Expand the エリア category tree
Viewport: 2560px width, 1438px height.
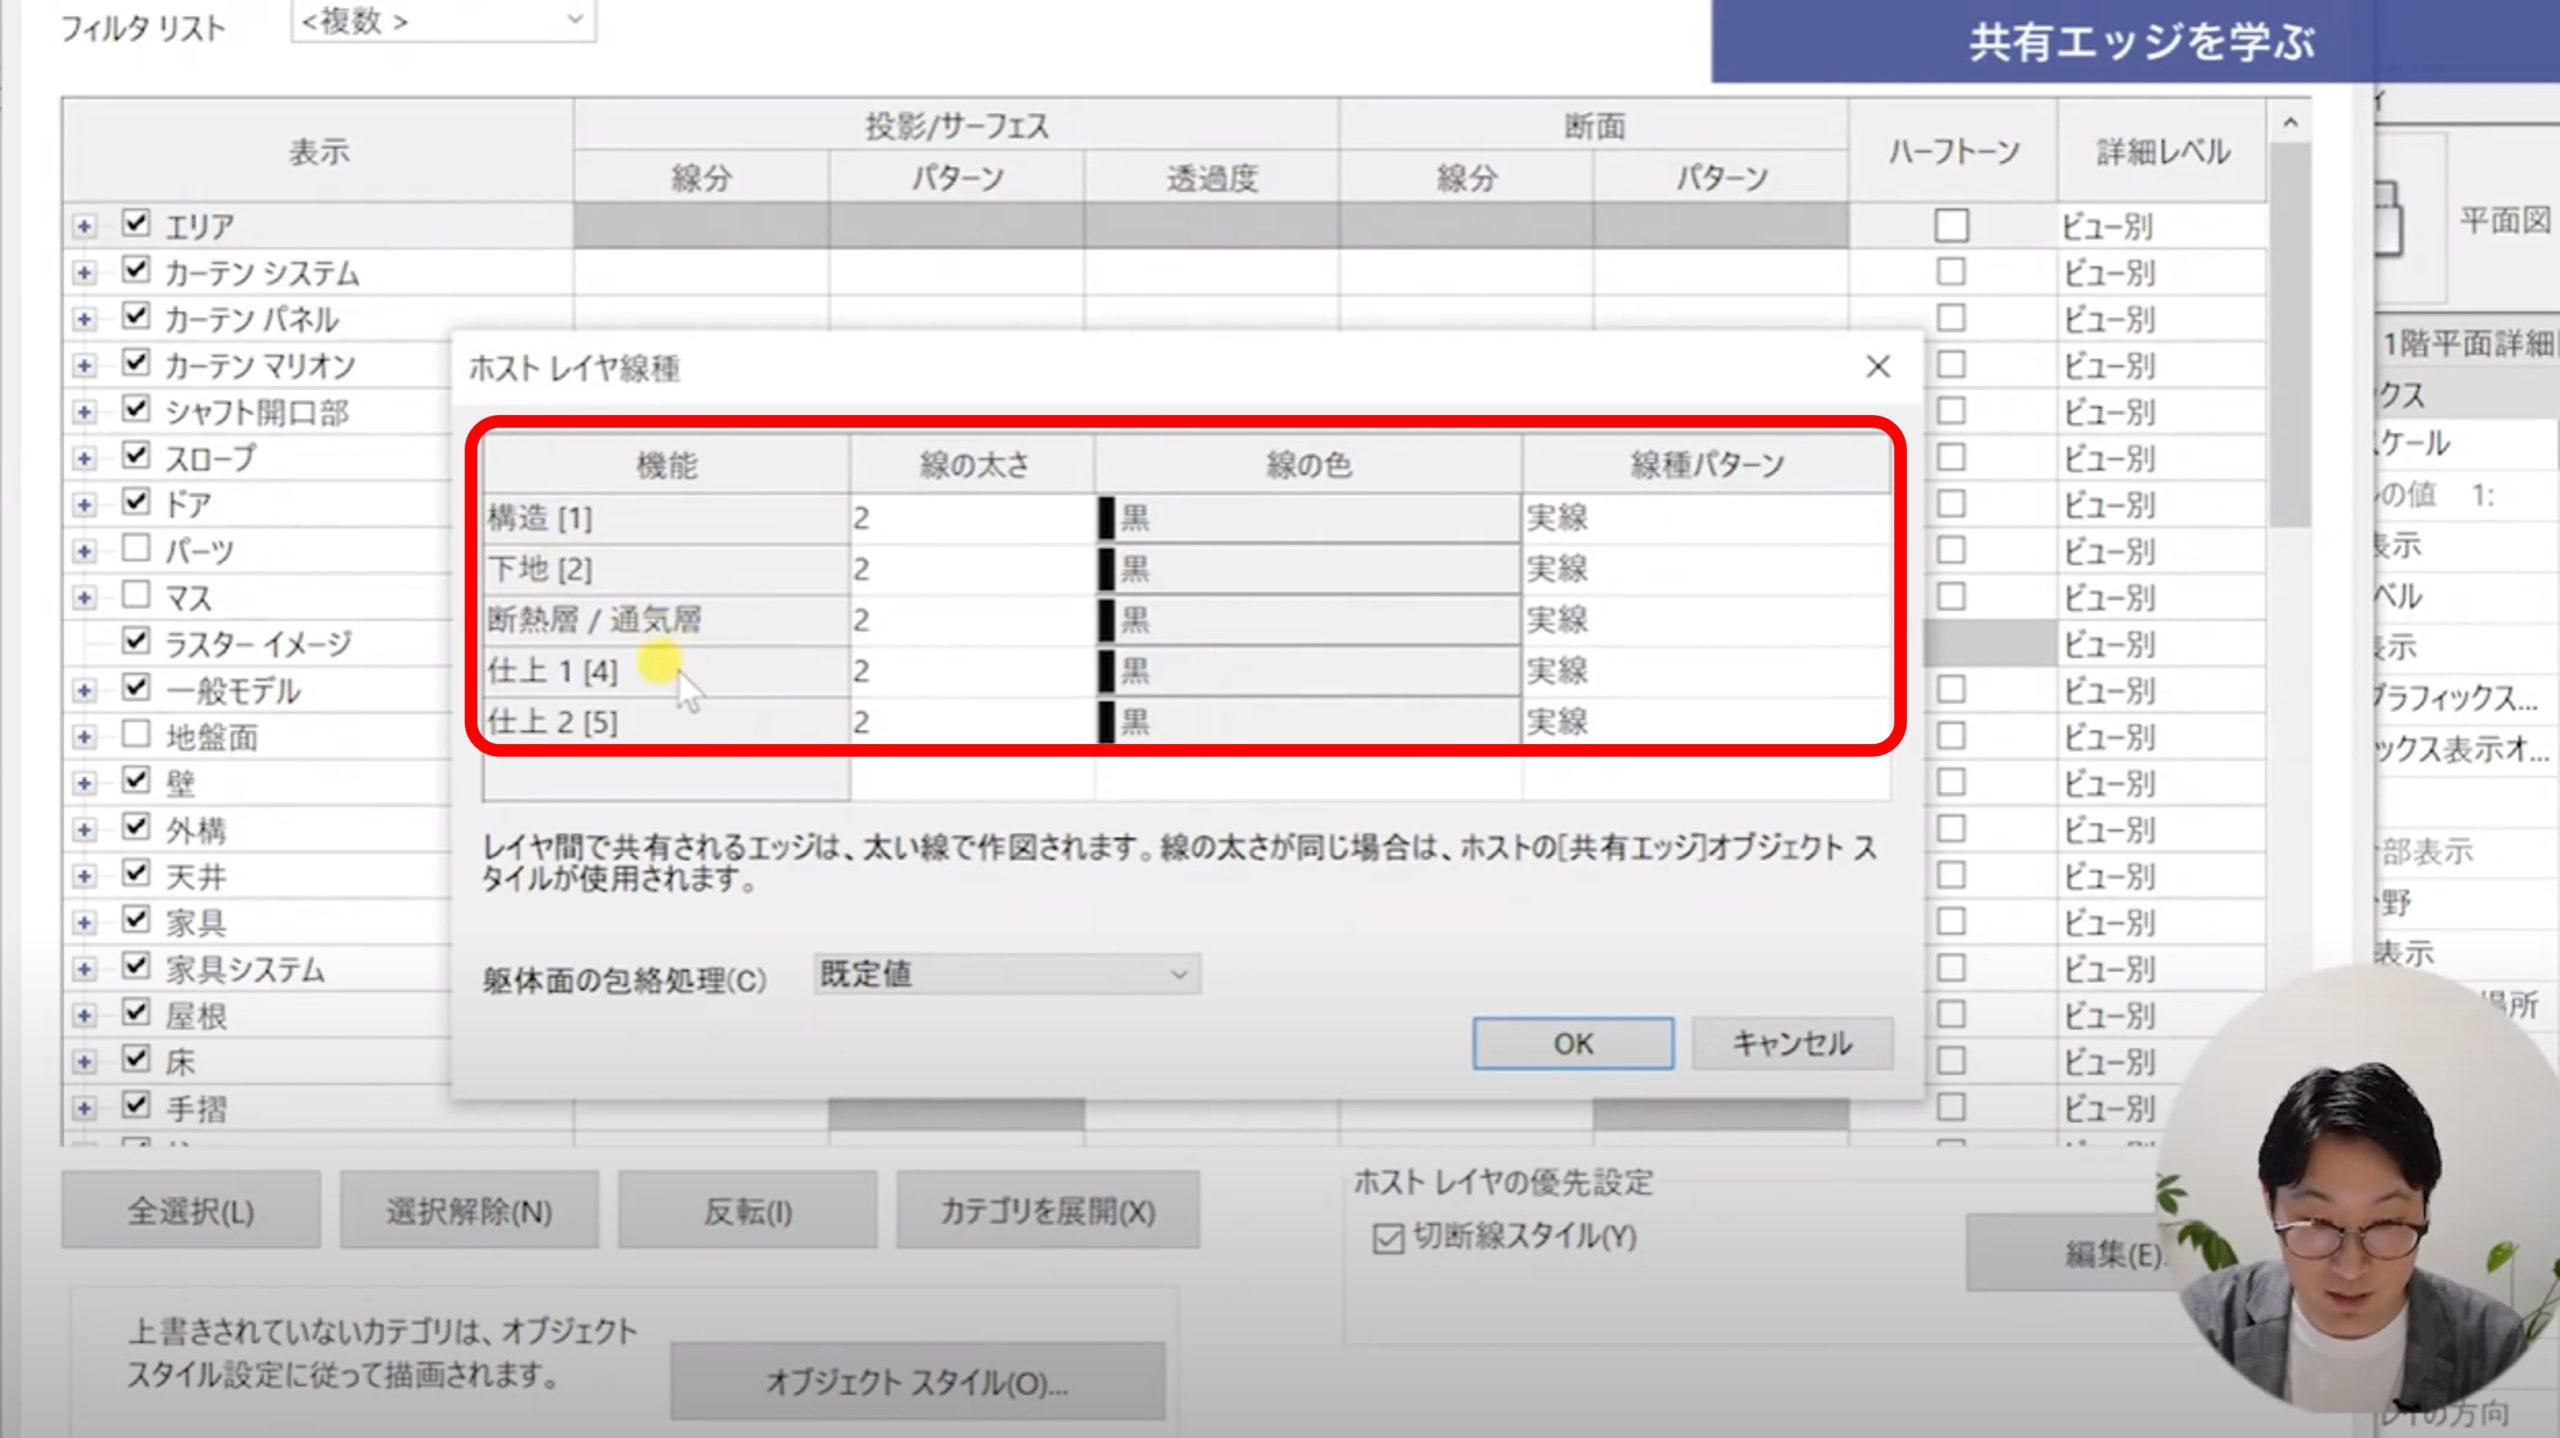84,227
